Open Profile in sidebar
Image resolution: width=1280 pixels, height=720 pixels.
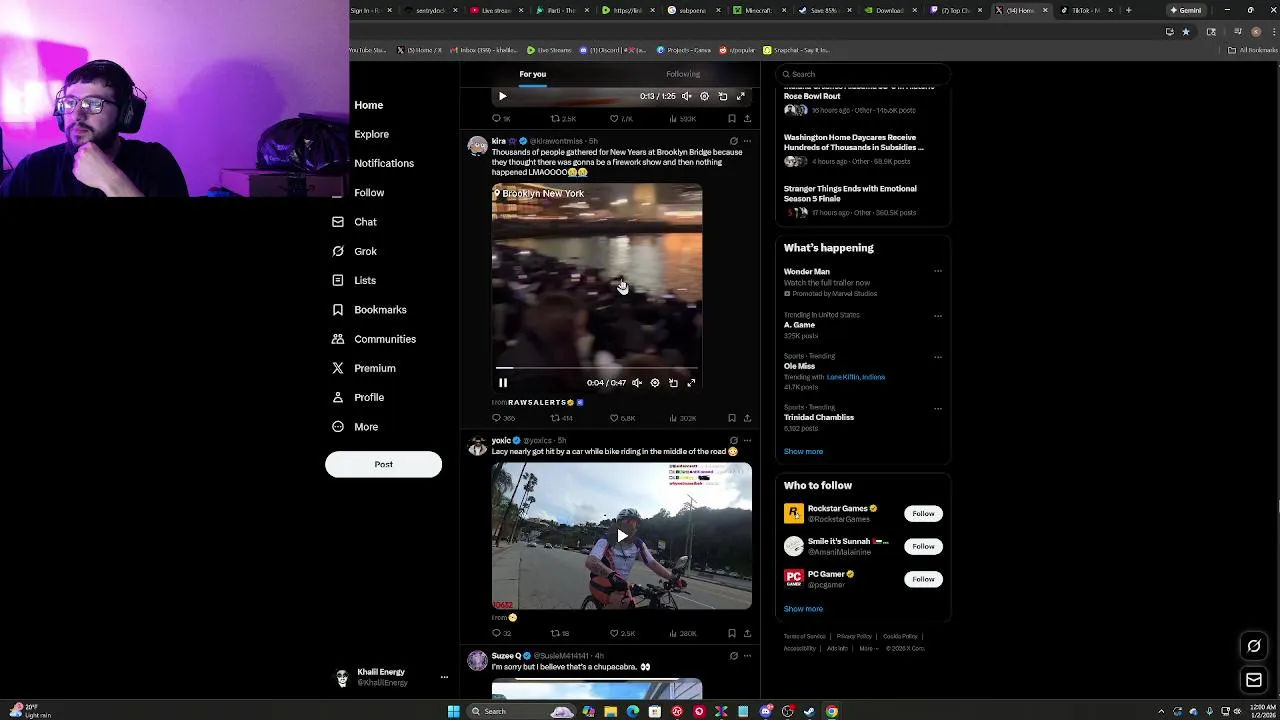[358, 397]
